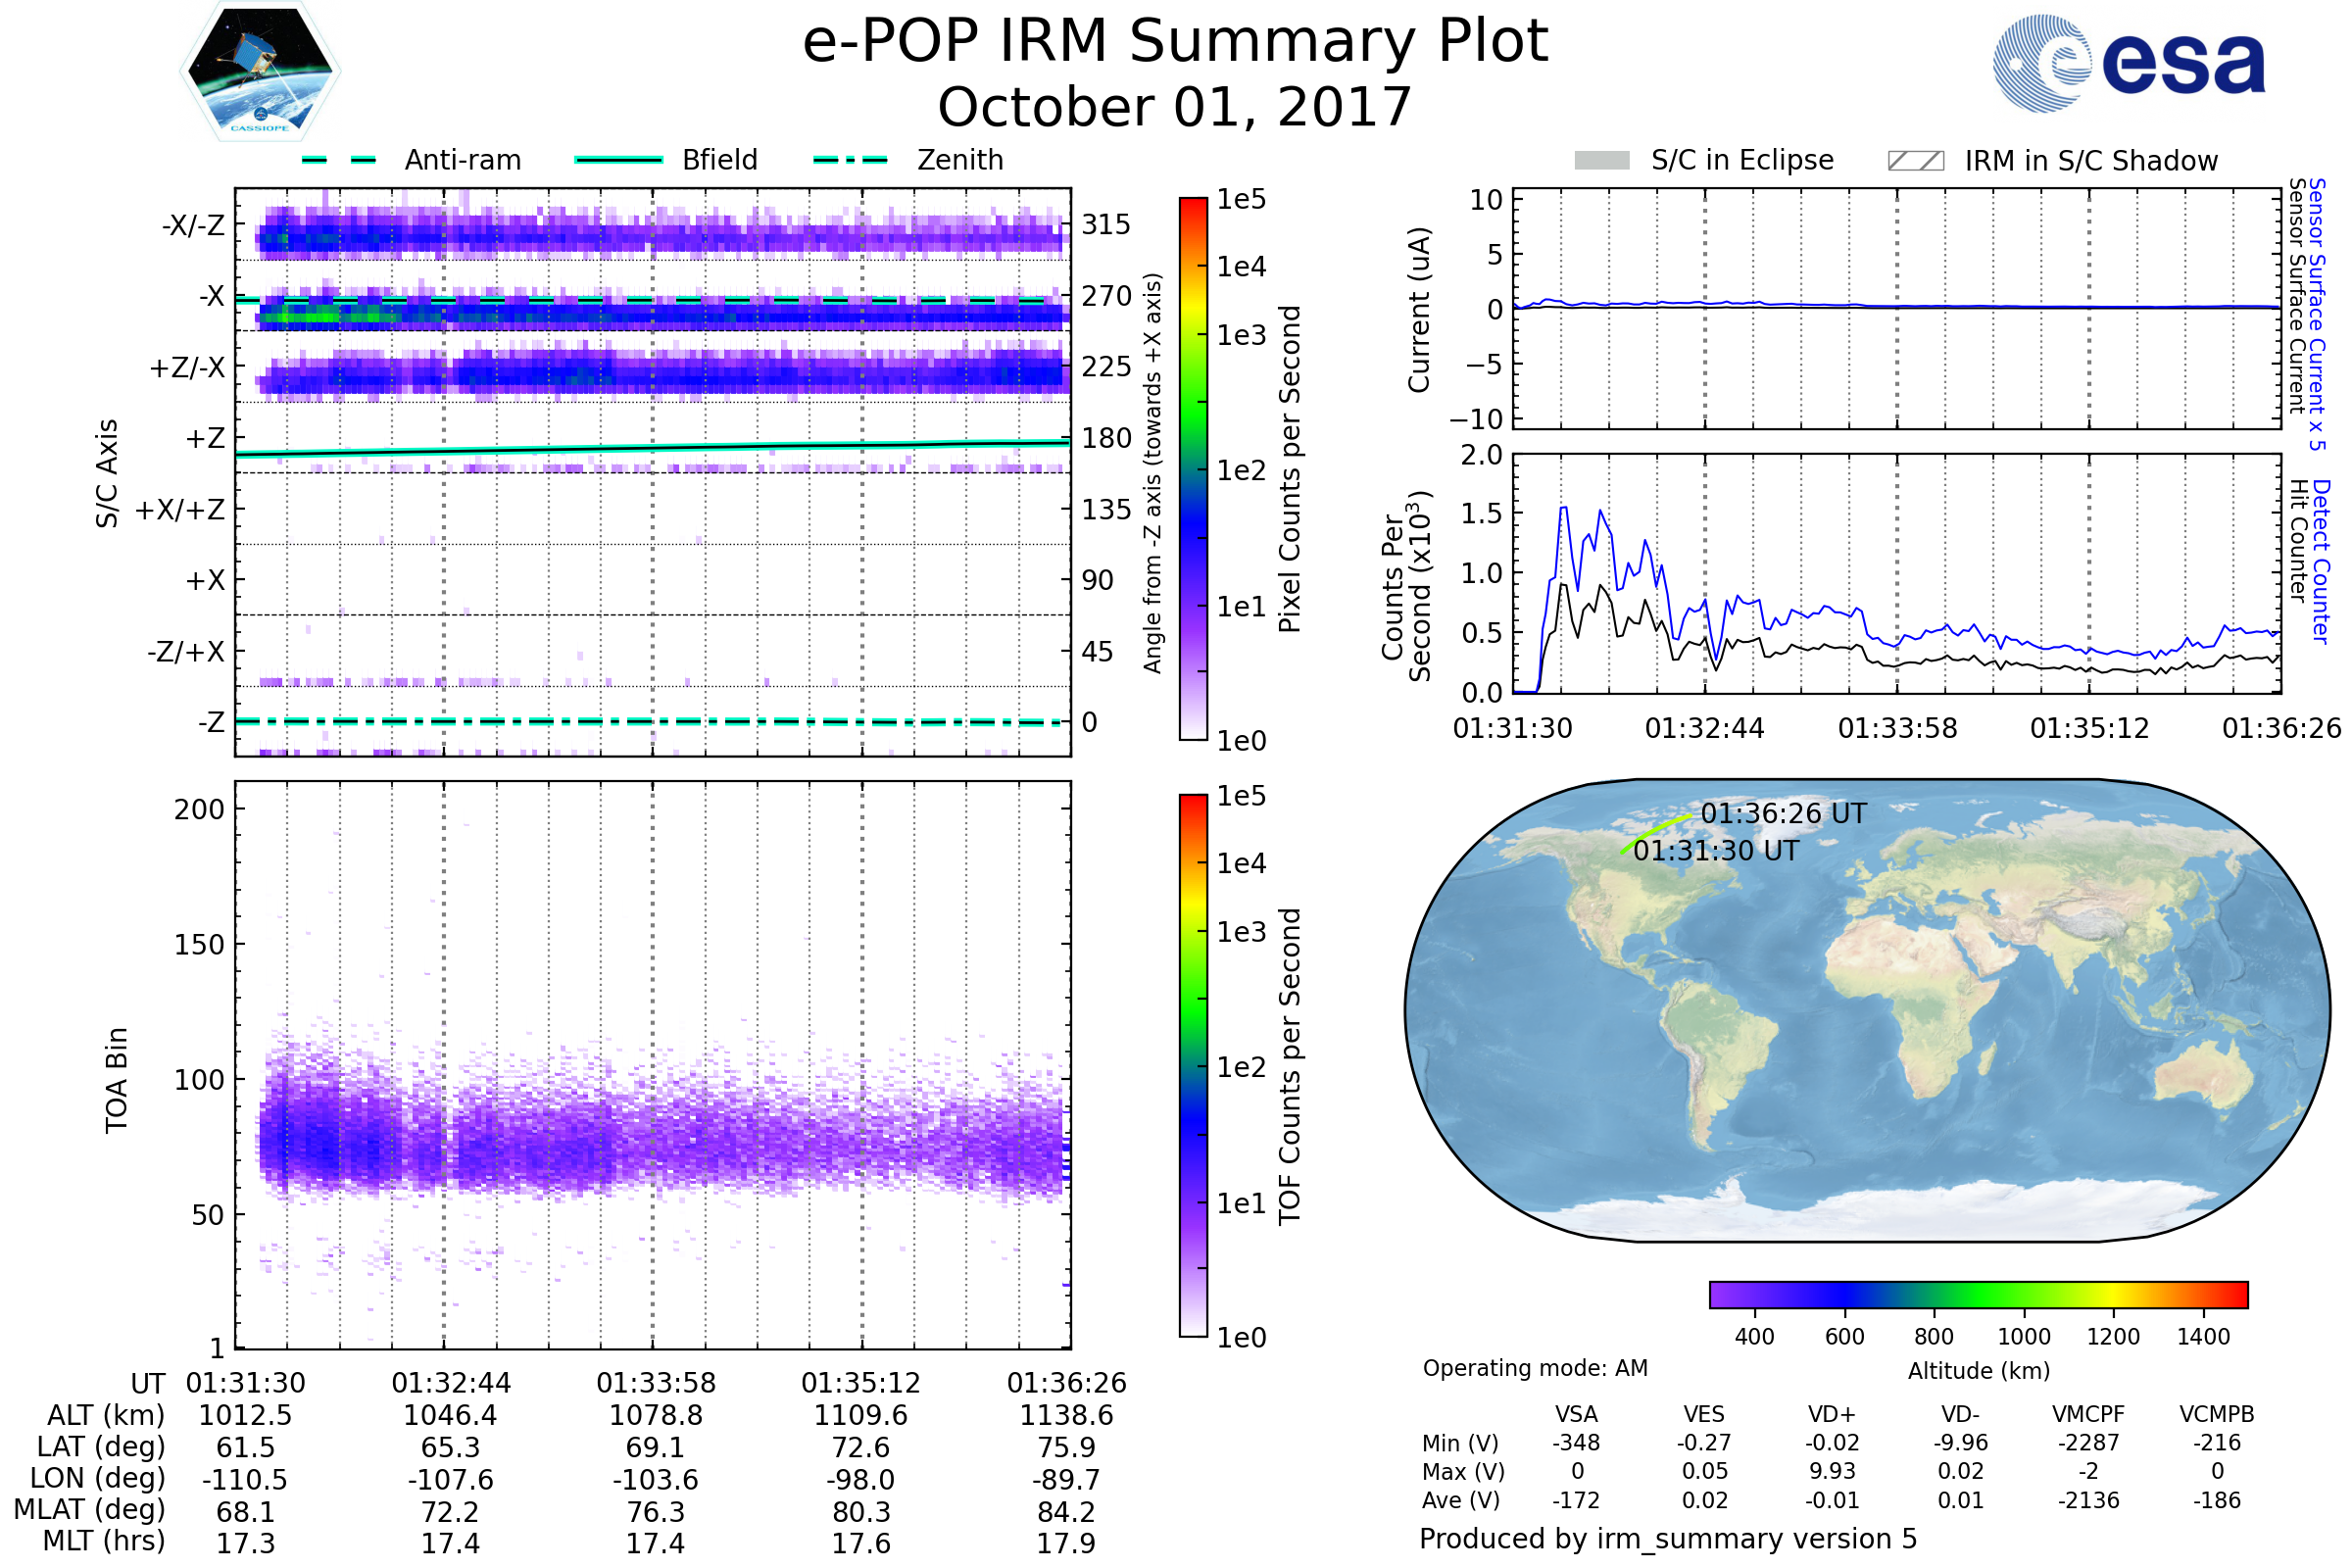Click the e-POP IRM Summary Plot title
This screenshot has height=1568, width=2352.
point(1175,42)
